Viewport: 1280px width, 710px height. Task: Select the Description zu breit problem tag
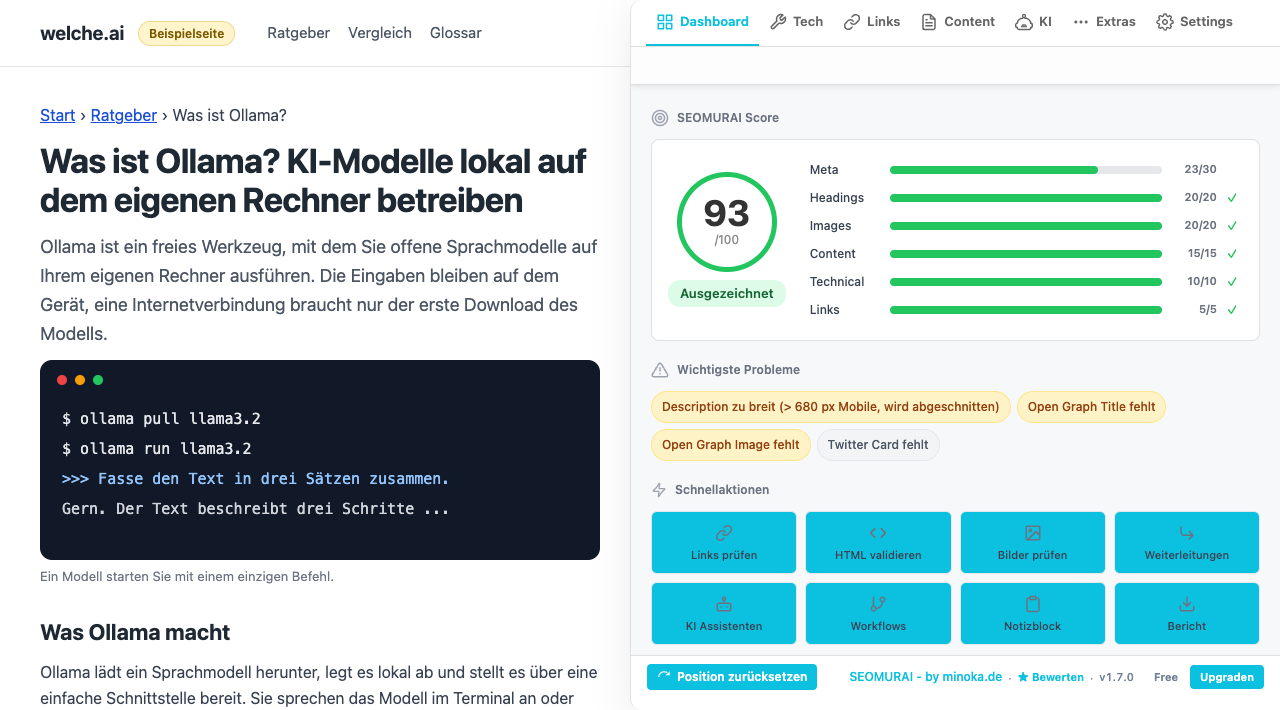tap(830, 407)
